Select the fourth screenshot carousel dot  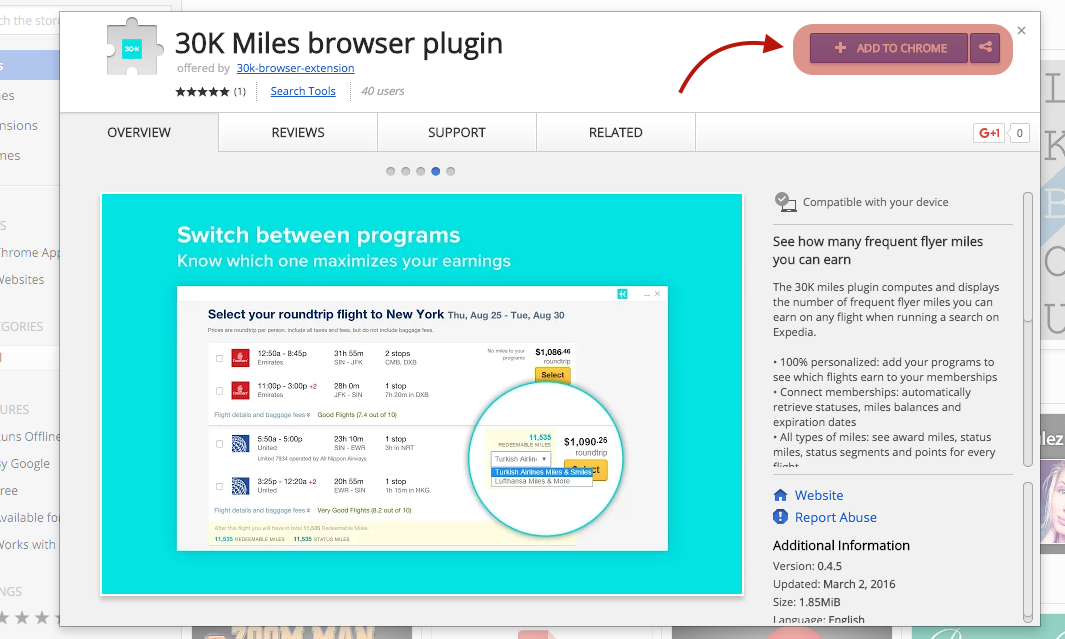pos(435,171)
